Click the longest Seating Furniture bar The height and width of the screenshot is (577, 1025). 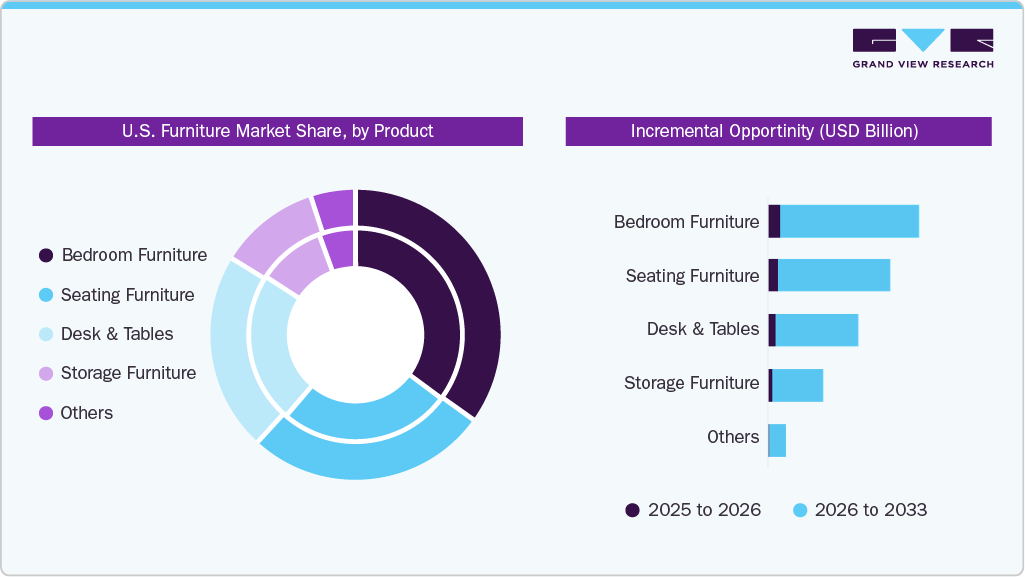835,276
